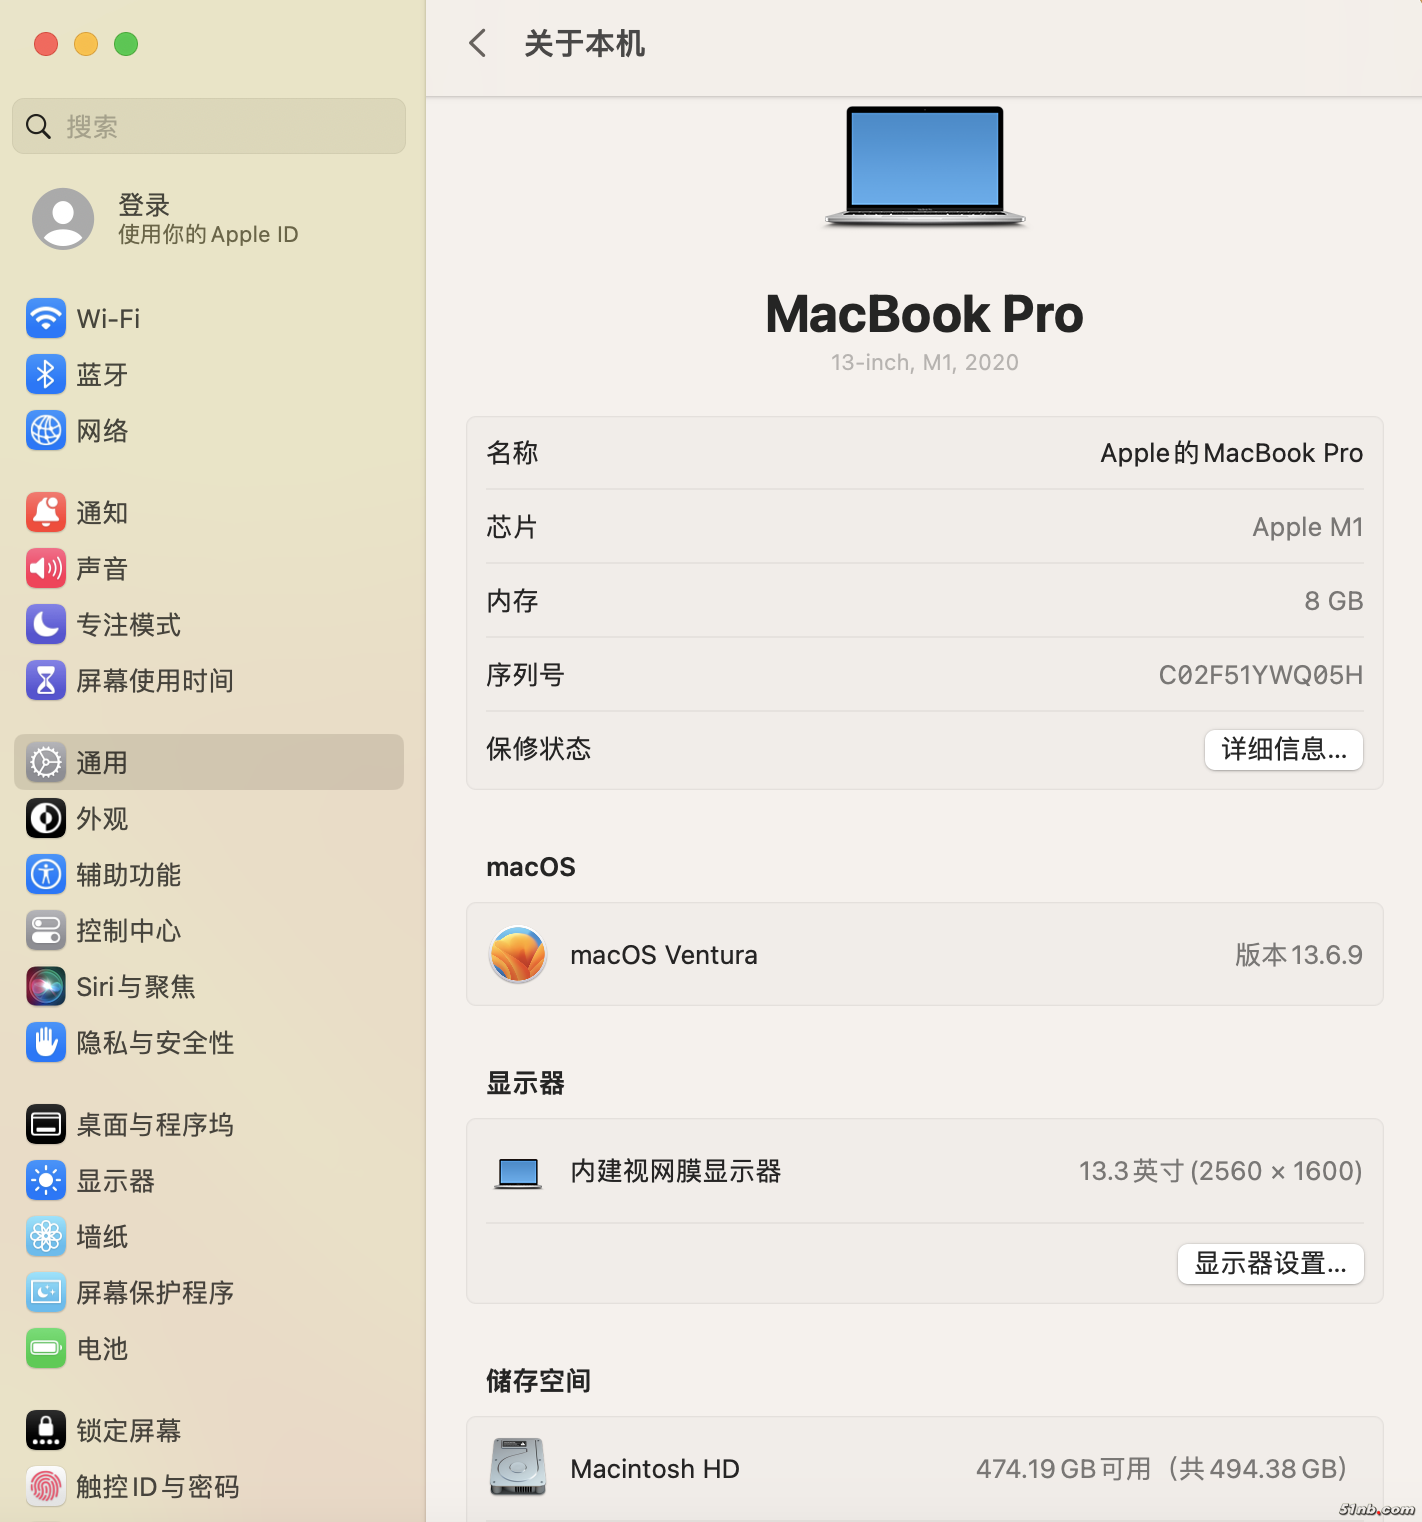Click the Apple ID avatar icon
This screenshot has width=1422, height=1522.
pyautogui.click(x=63, y=219)
